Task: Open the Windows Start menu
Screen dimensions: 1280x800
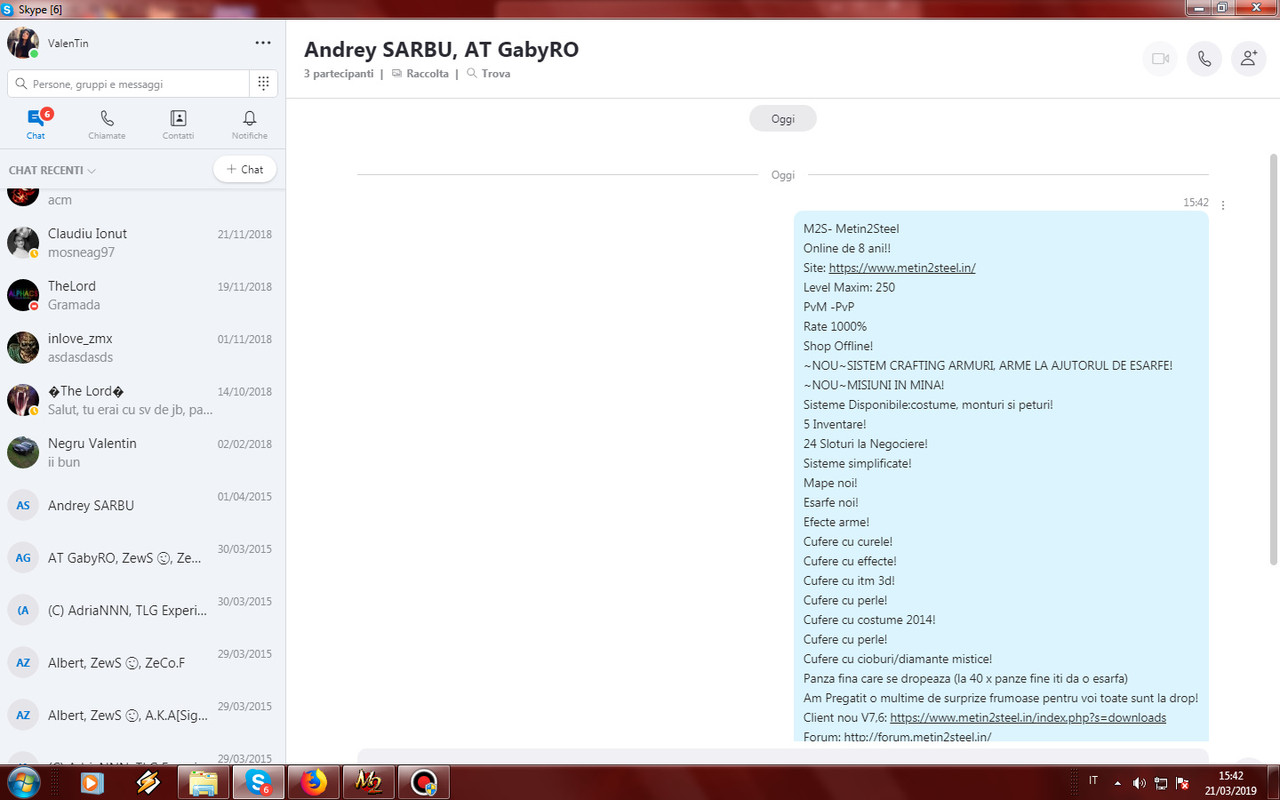Action: point(22,783)
